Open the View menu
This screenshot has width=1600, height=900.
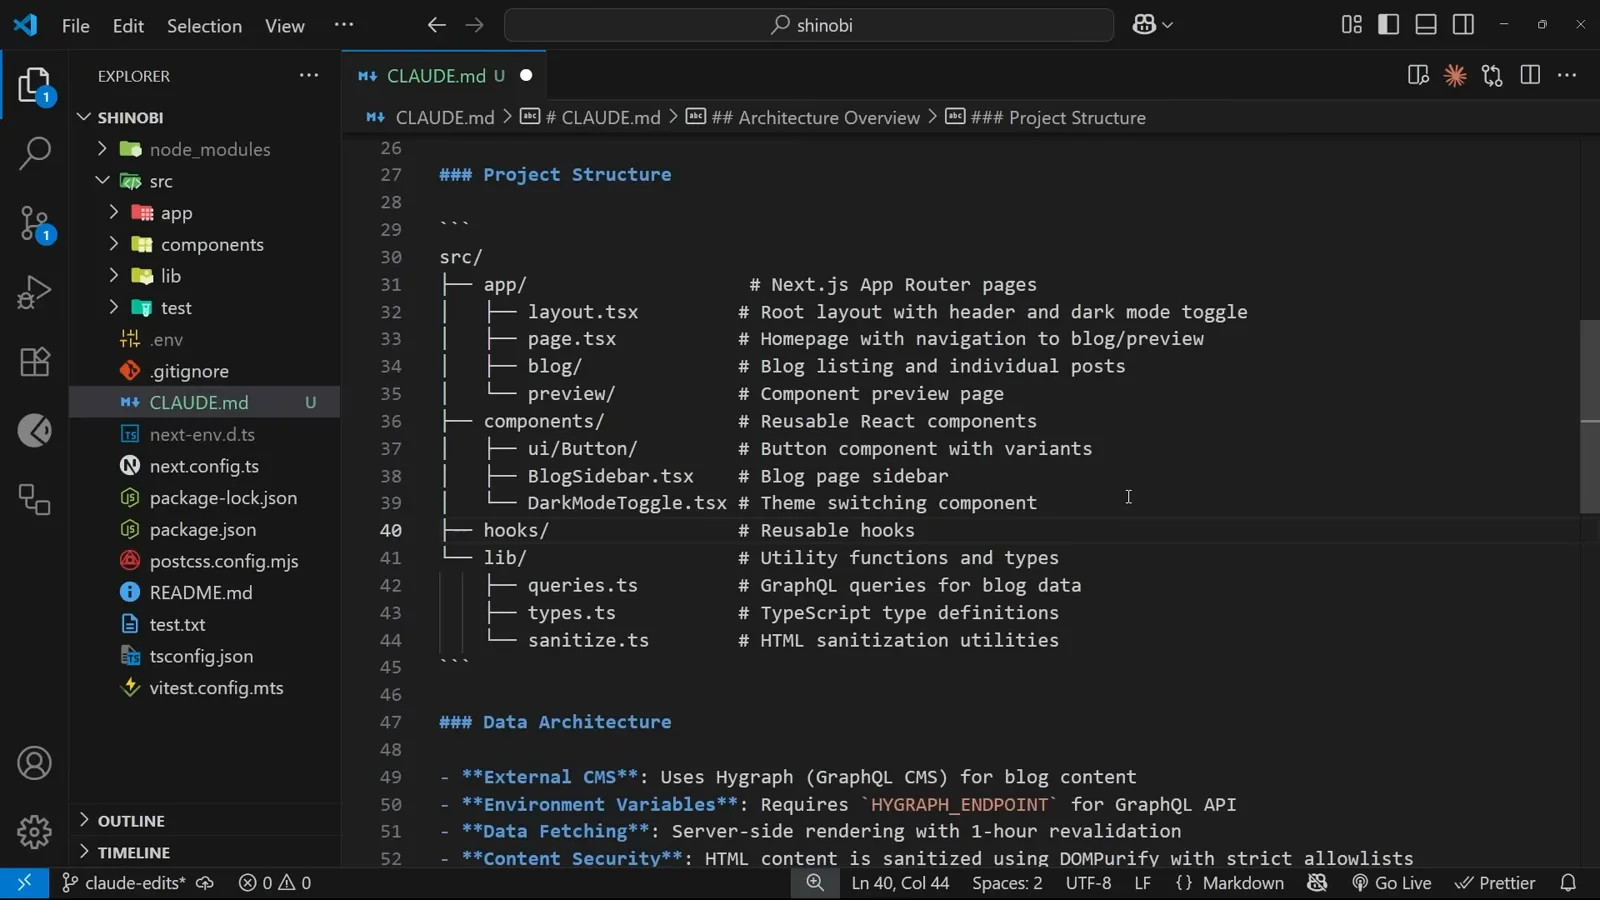(x=285, y=25)
